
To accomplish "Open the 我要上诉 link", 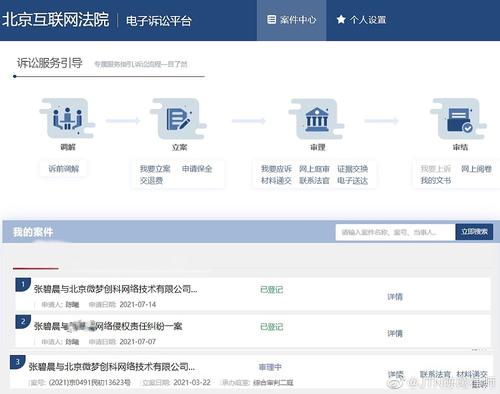I will [x=436, y=169].
